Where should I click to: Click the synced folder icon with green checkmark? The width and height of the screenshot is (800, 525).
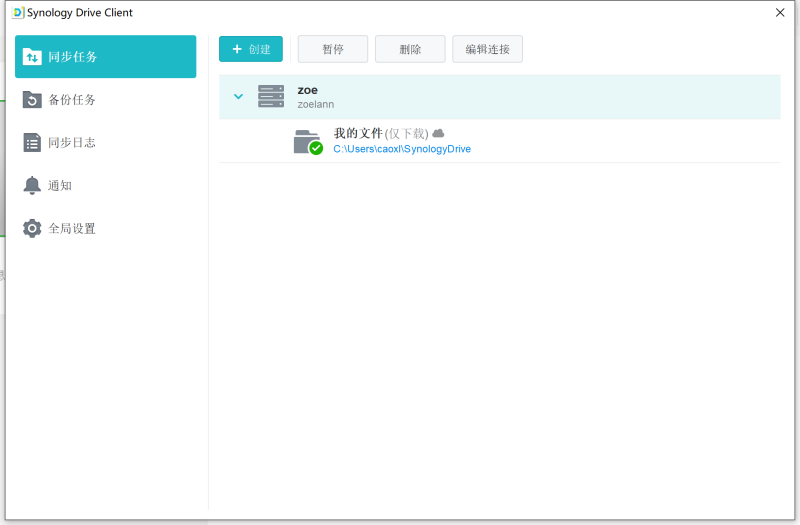(x=308, y=142)
